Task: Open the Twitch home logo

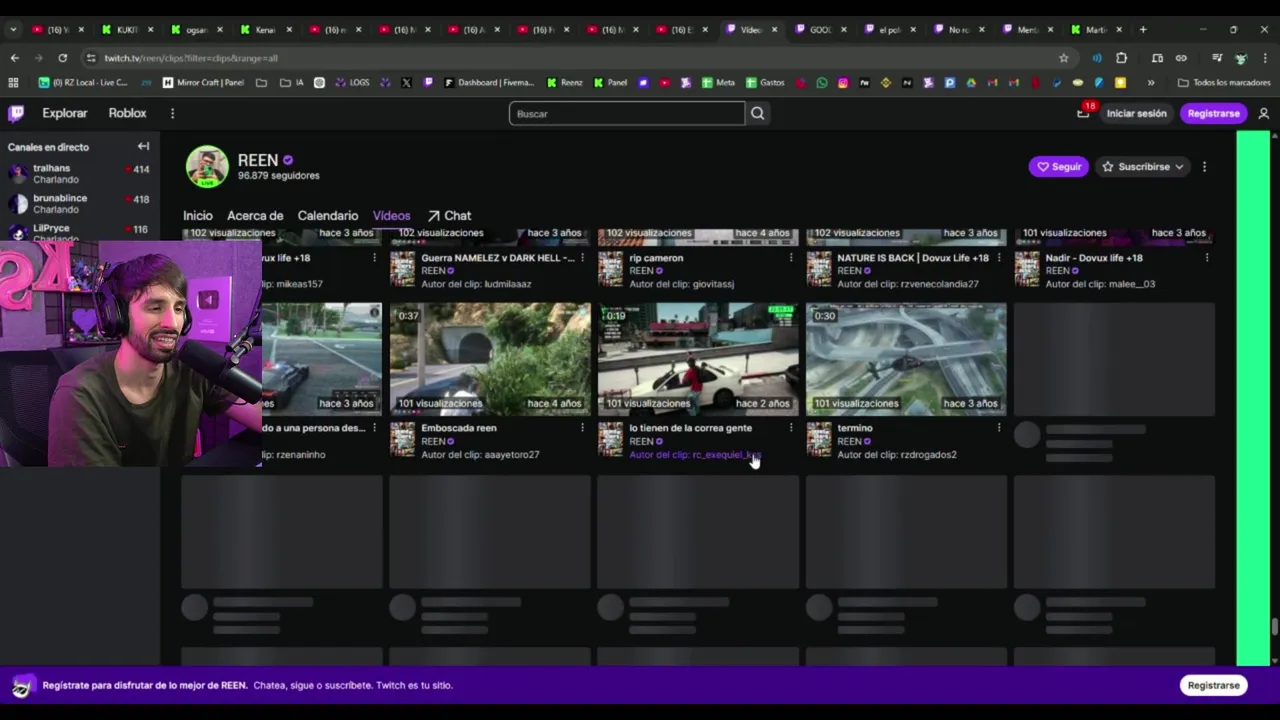Action: 16,113
